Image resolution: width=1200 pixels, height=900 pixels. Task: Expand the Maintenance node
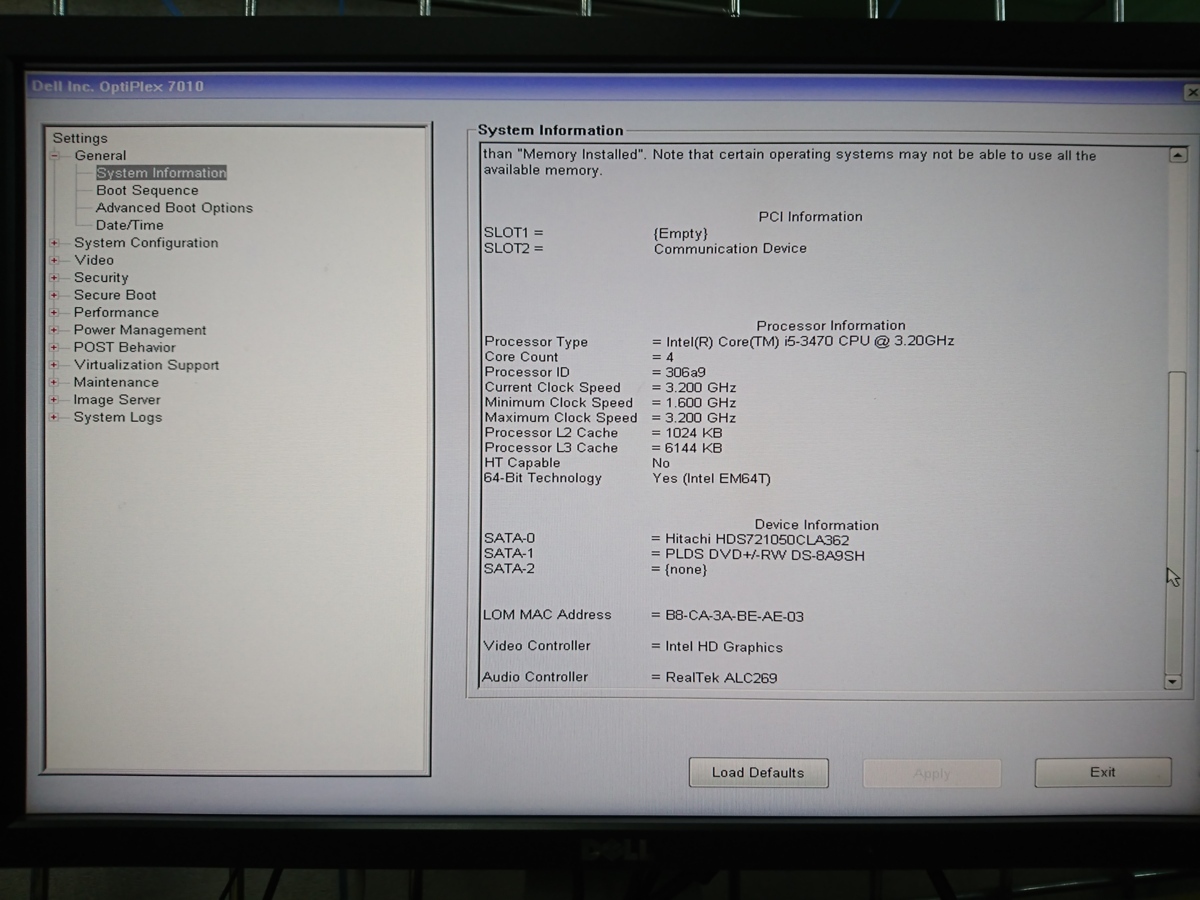[x=54, y=382]
